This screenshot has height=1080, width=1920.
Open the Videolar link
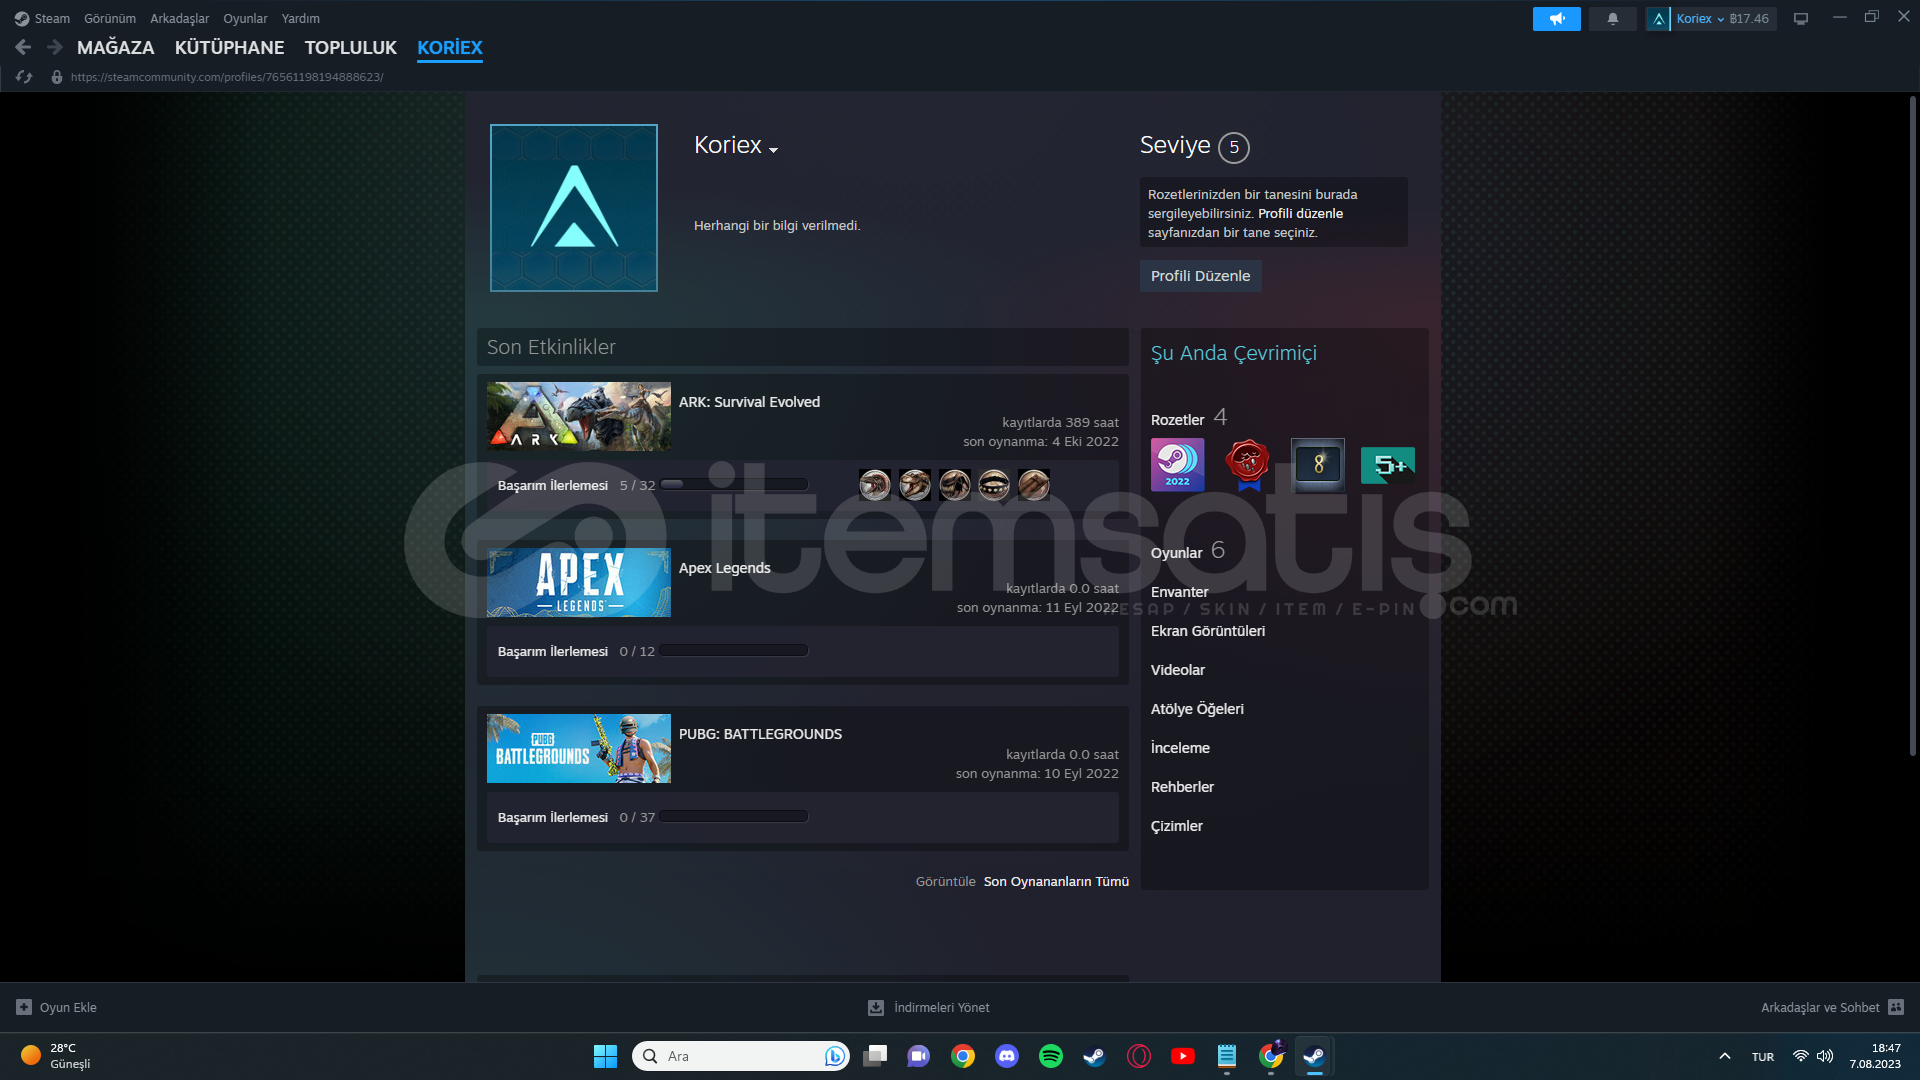(1178, 670)
